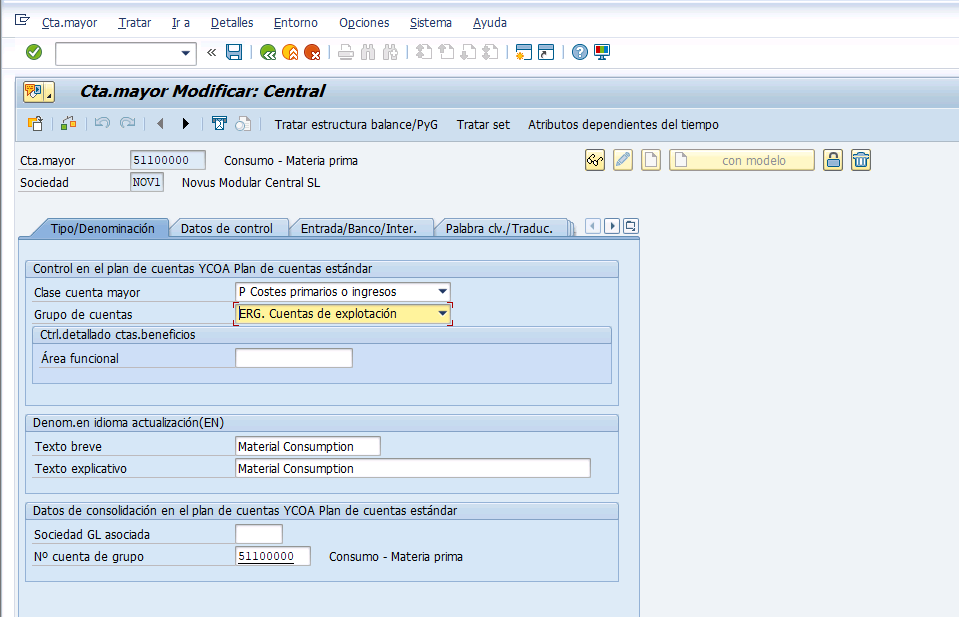Click the con modelo button
Viewport: 959px width, 617px height.
click(742, 160)
